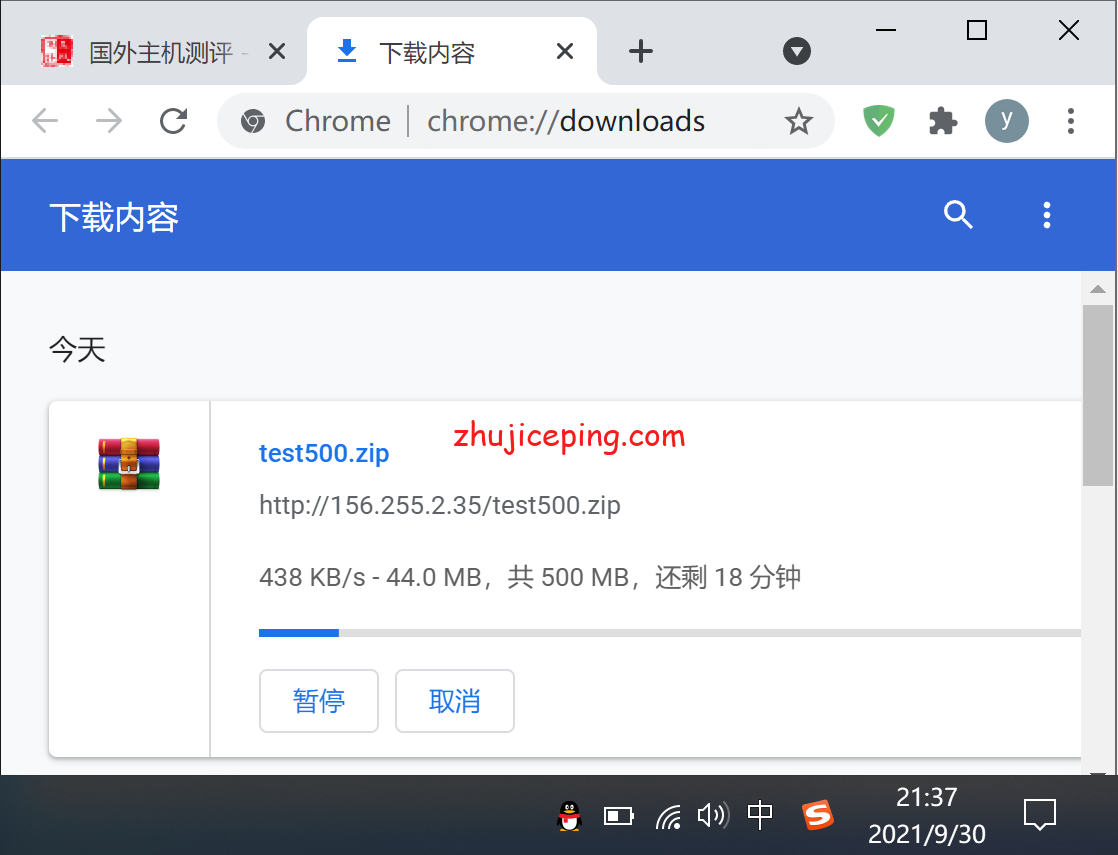This screenshot has width=1118, height=855.
Task: Cancel the download with 取消 button
Action: [455, 701]
